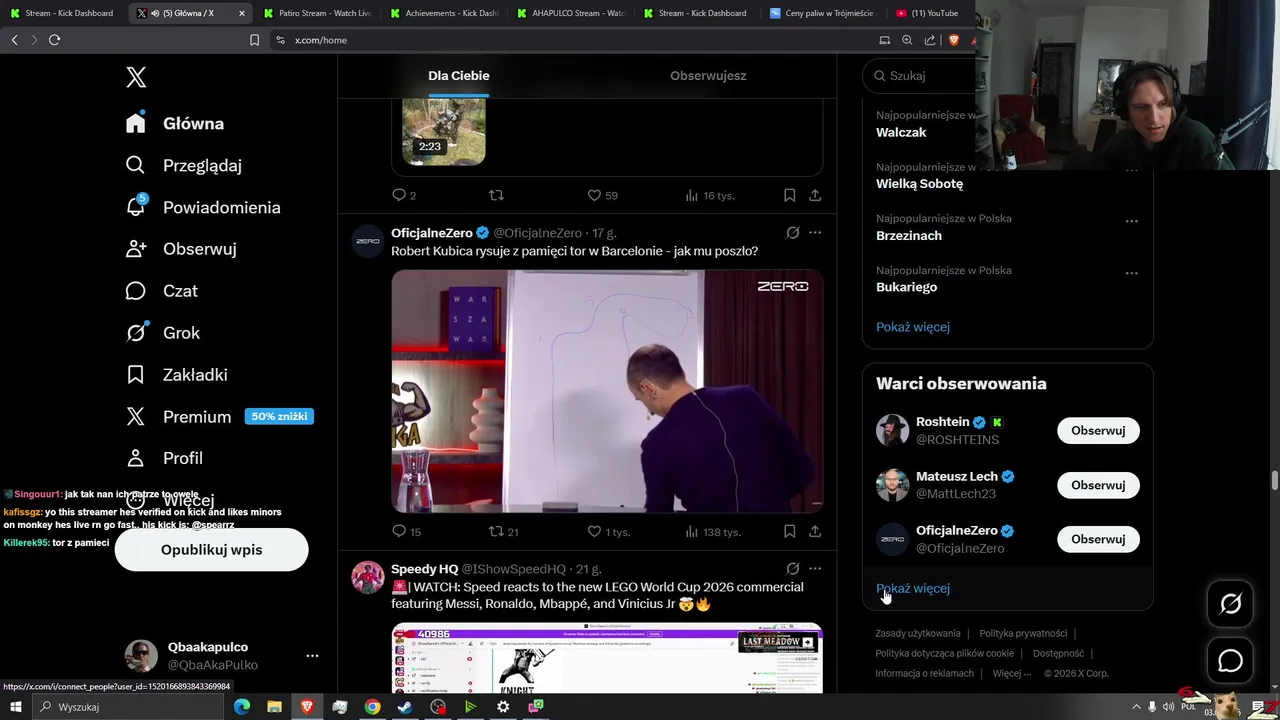Open options for Bukariego trend

tap(1132, 273)
